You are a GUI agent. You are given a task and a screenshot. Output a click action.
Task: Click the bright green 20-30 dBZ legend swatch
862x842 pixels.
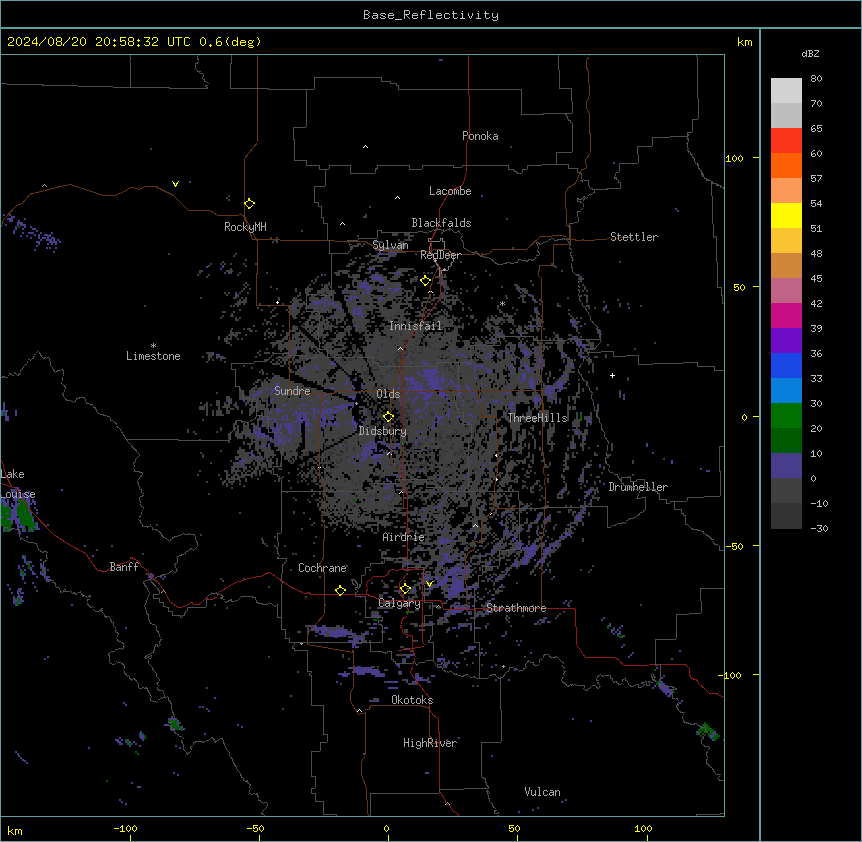(786, 416)
